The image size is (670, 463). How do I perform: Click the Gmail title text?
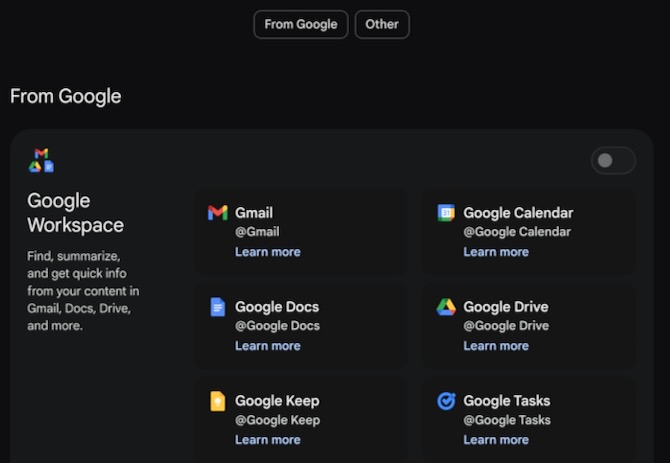click(254, 213)
